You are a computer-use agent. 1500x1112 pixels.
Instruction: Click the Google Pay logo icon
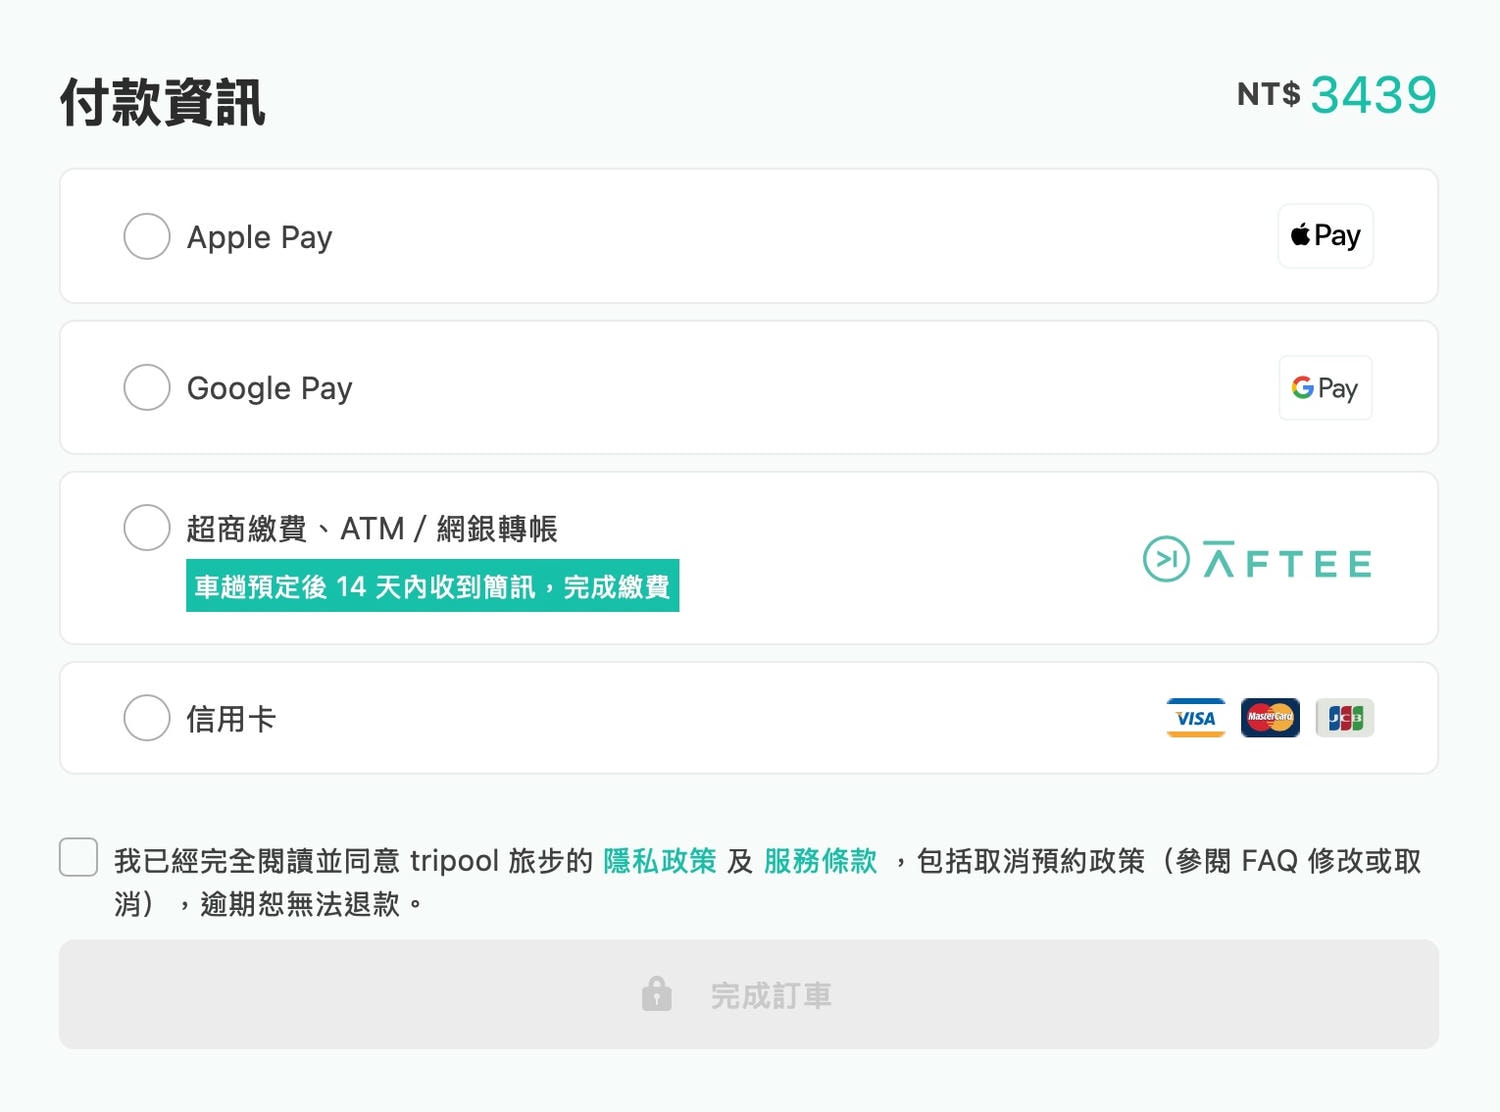(x=1325, y=388)
